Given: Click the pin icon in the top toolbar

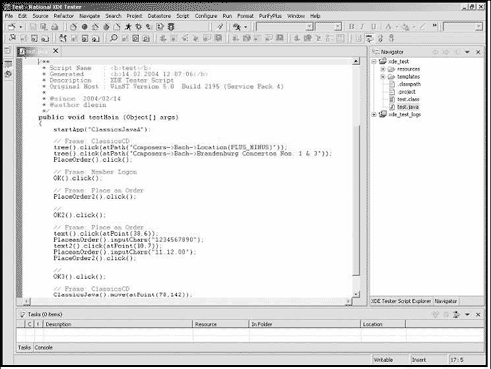Looking at the screenshot, I should 220,27.
